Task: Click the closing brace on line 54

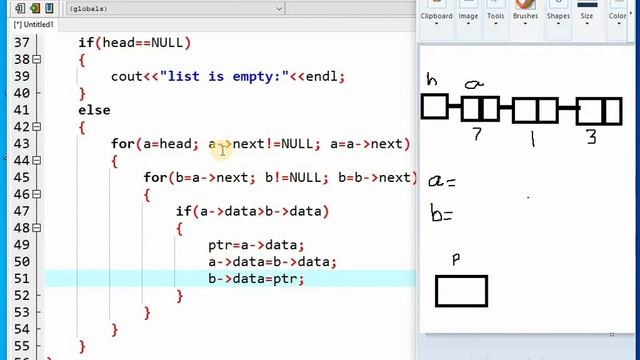Action: [115, 329]
